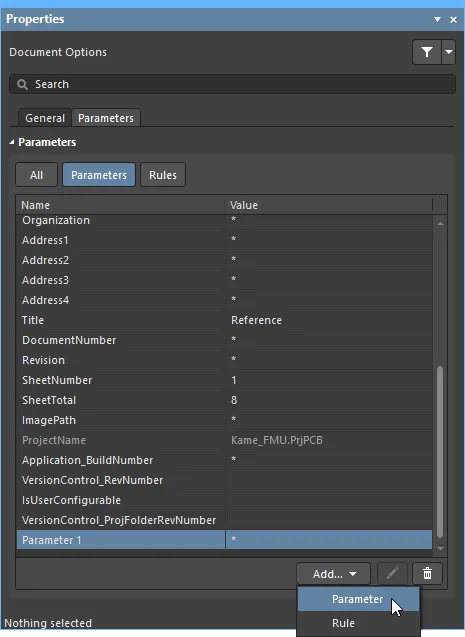Click the filter funnel icon
The height and width of the screenshot is (637, 465).
click(x=427, y=52)
